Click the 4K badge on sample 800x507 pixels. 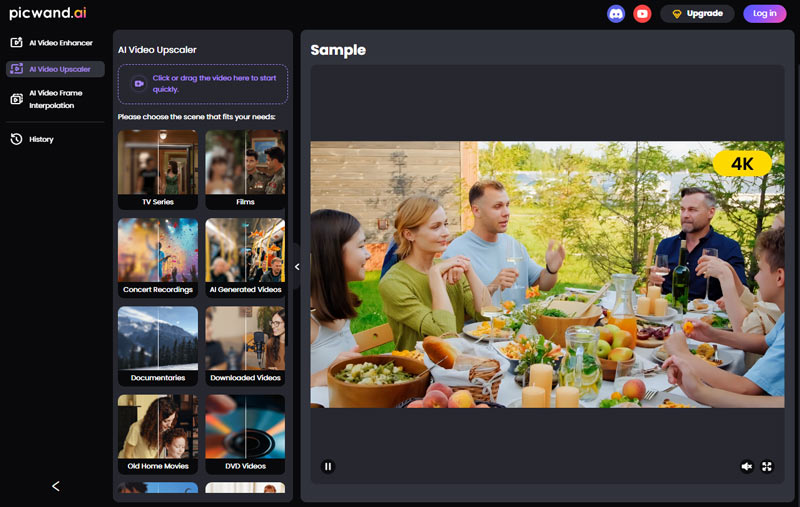pyautogui.click(x=742, y=164)
